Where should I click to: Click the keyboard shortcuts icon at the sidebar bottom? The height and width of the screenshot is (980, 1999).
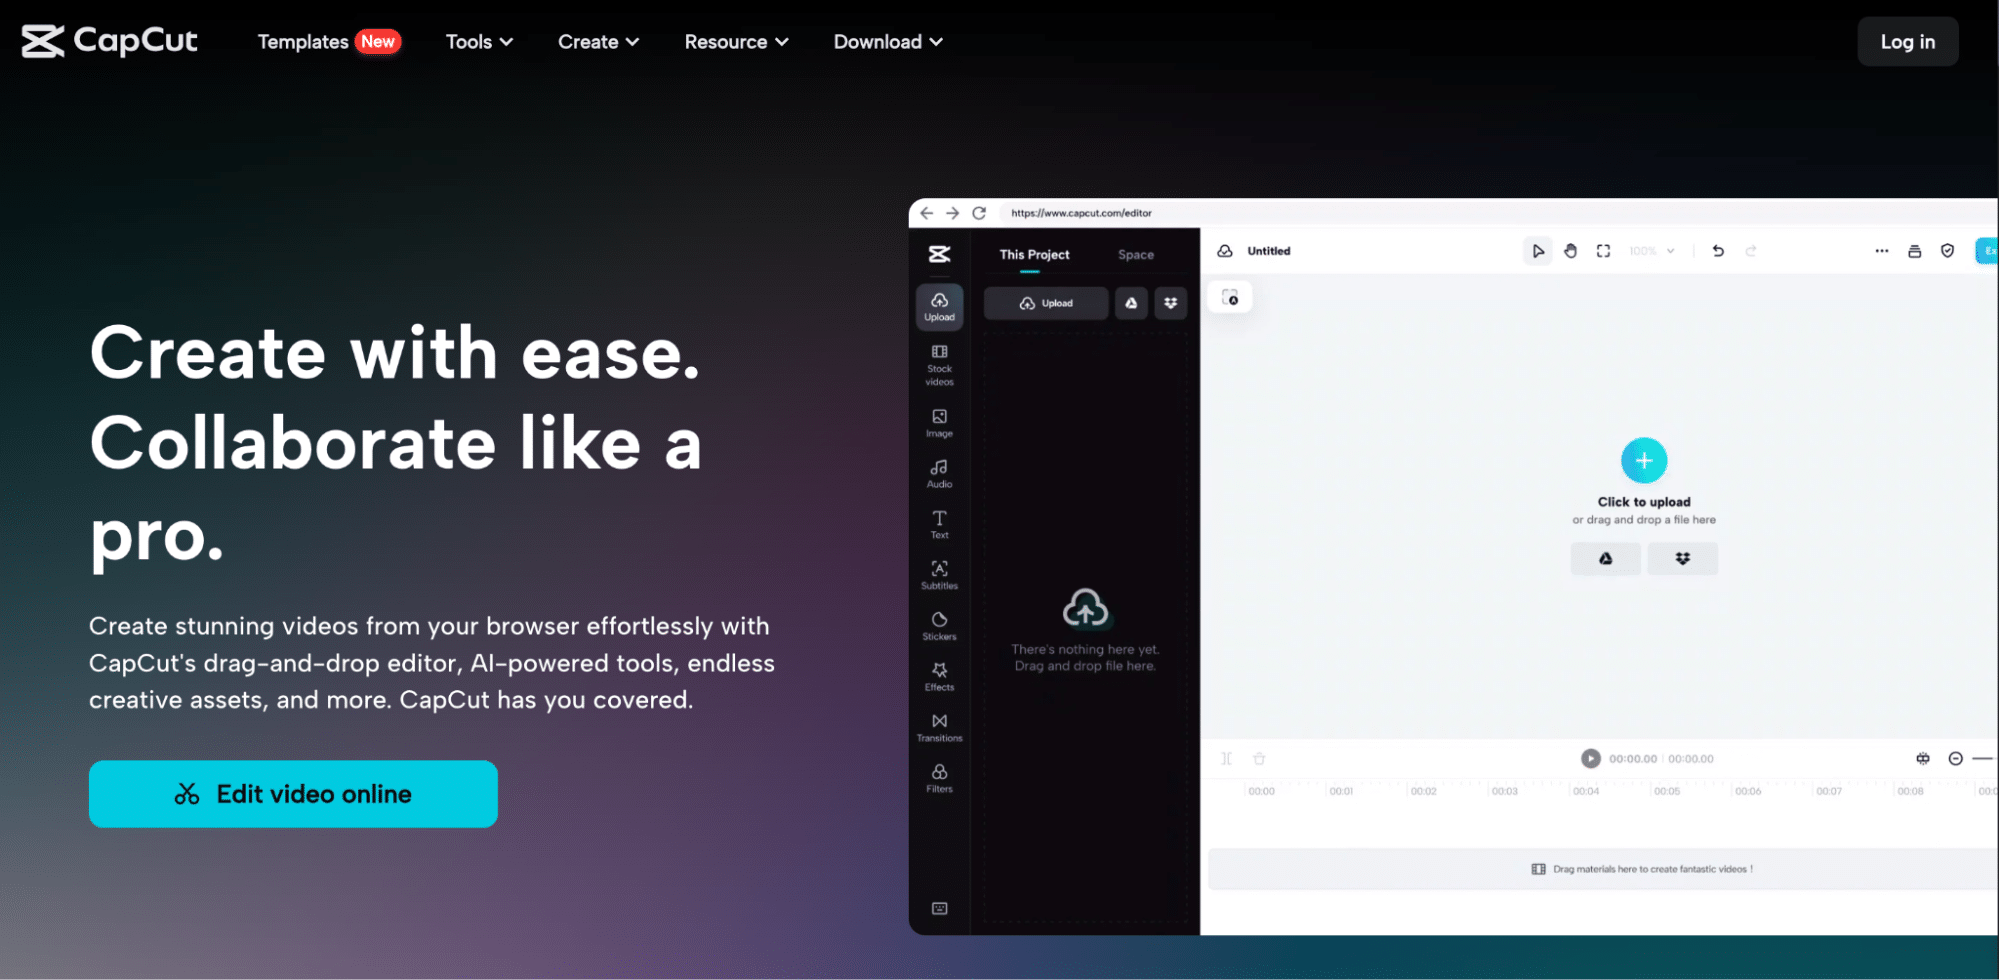point(939,908)
